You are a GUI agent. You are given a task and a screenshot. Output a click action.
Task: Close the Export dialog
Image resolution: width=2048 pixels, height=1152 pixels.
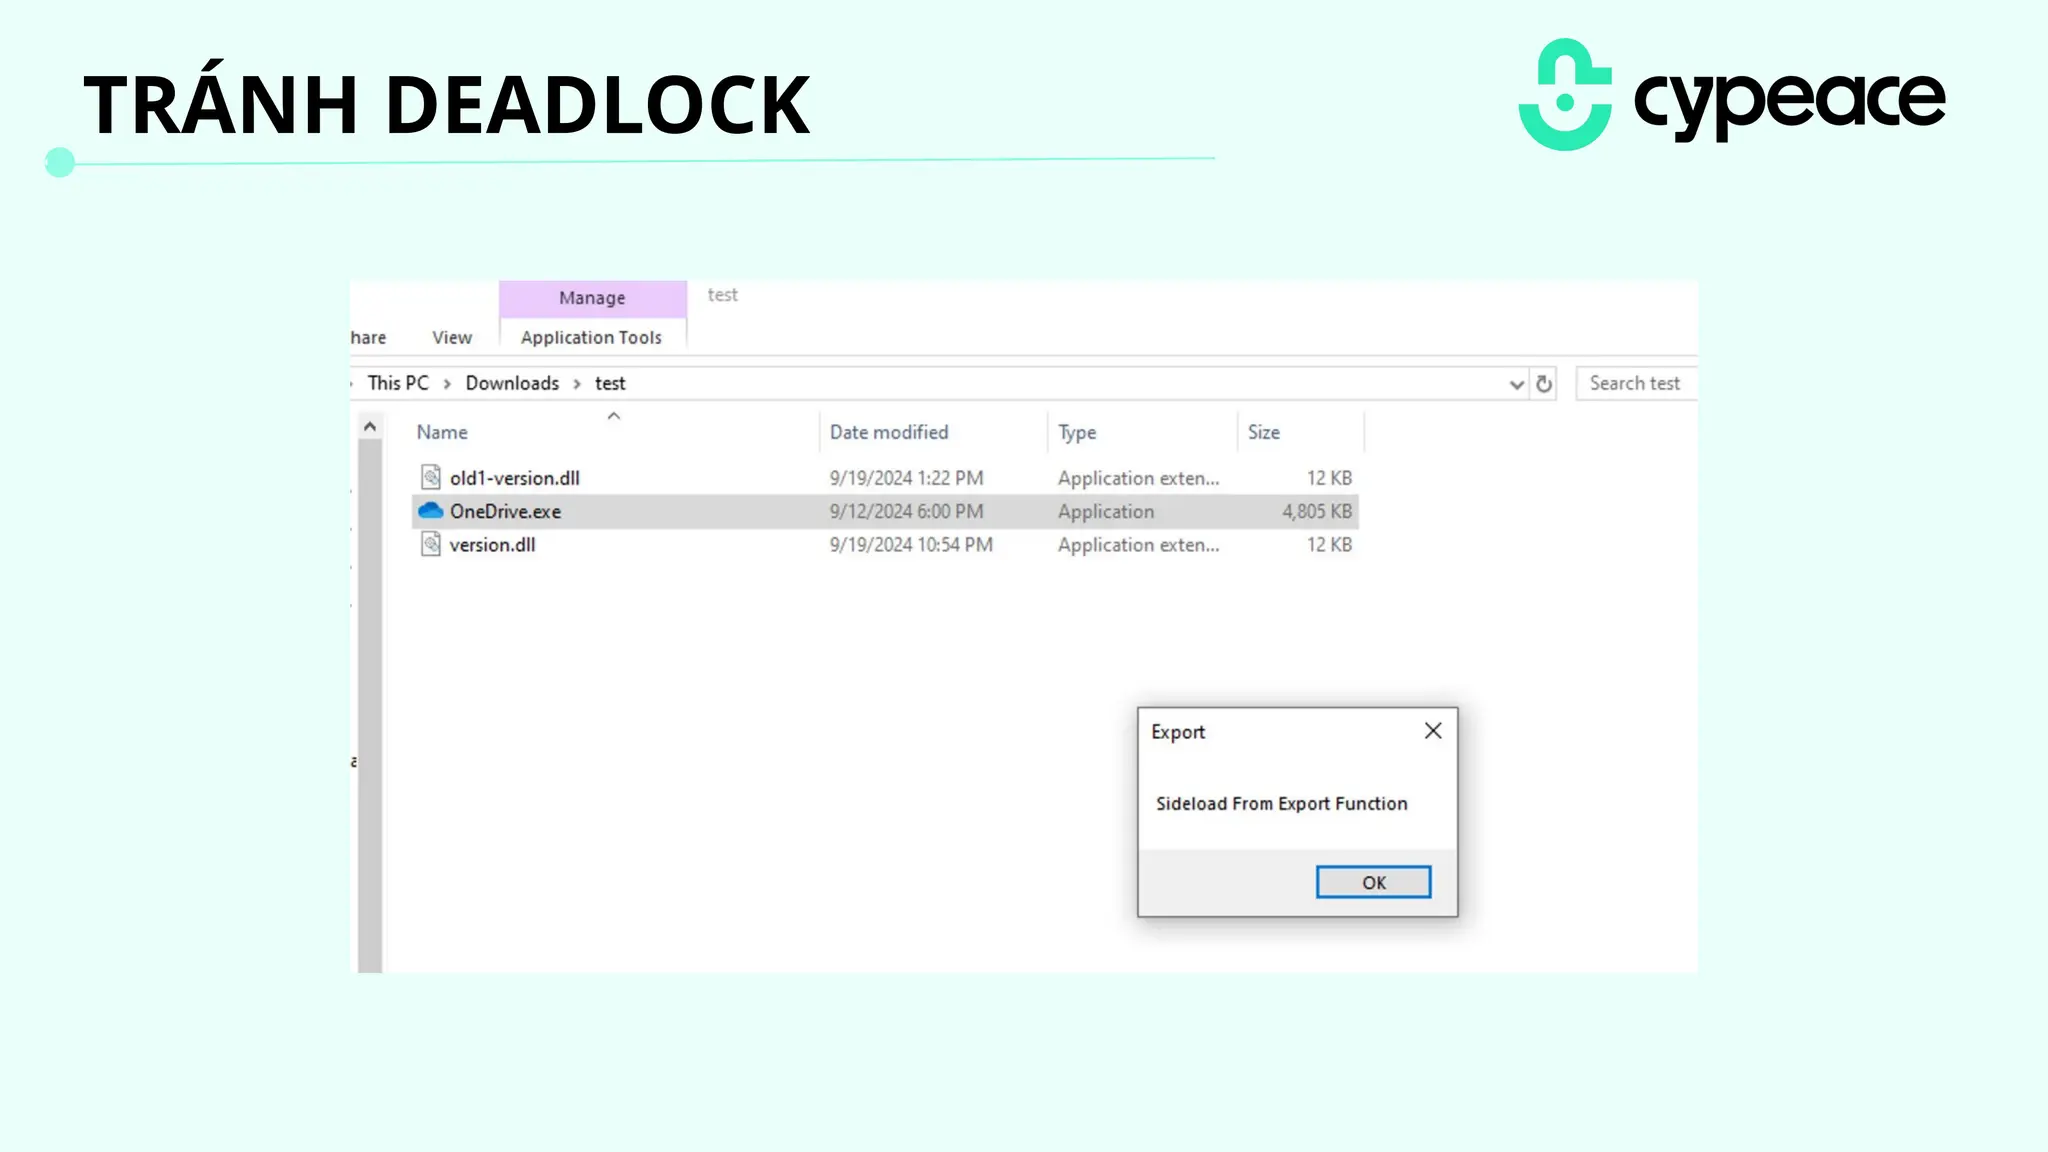pos(1433,731)
